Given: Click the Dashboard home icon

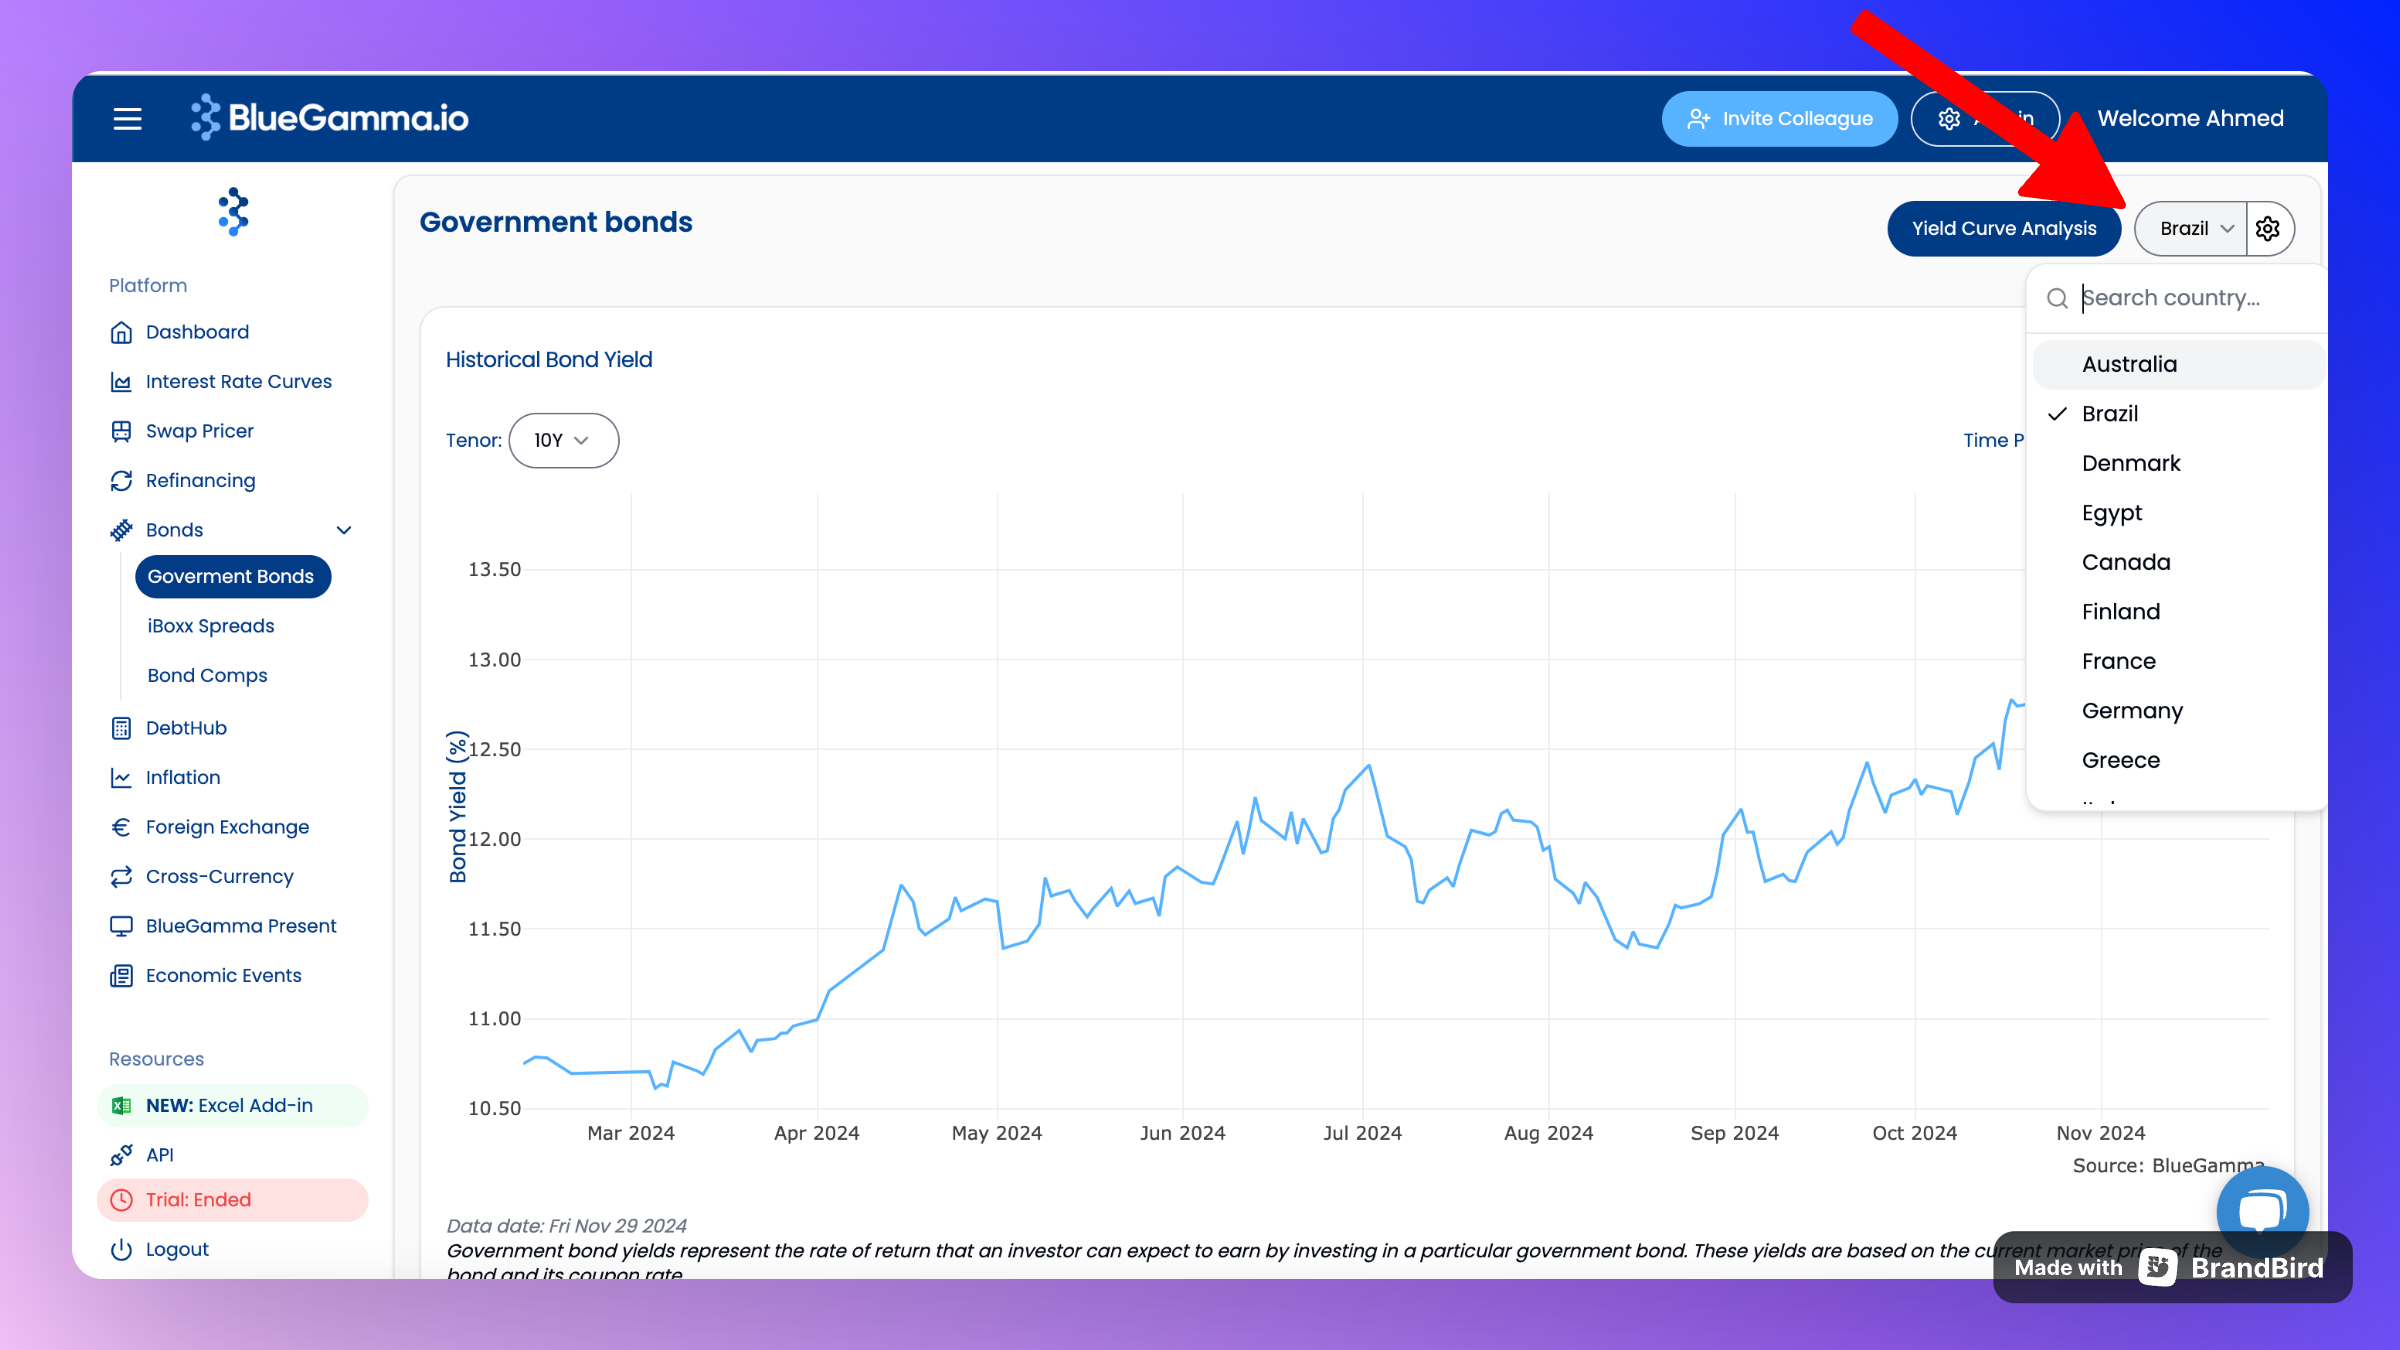Looking at the screenshot, I should coord(121,332).
